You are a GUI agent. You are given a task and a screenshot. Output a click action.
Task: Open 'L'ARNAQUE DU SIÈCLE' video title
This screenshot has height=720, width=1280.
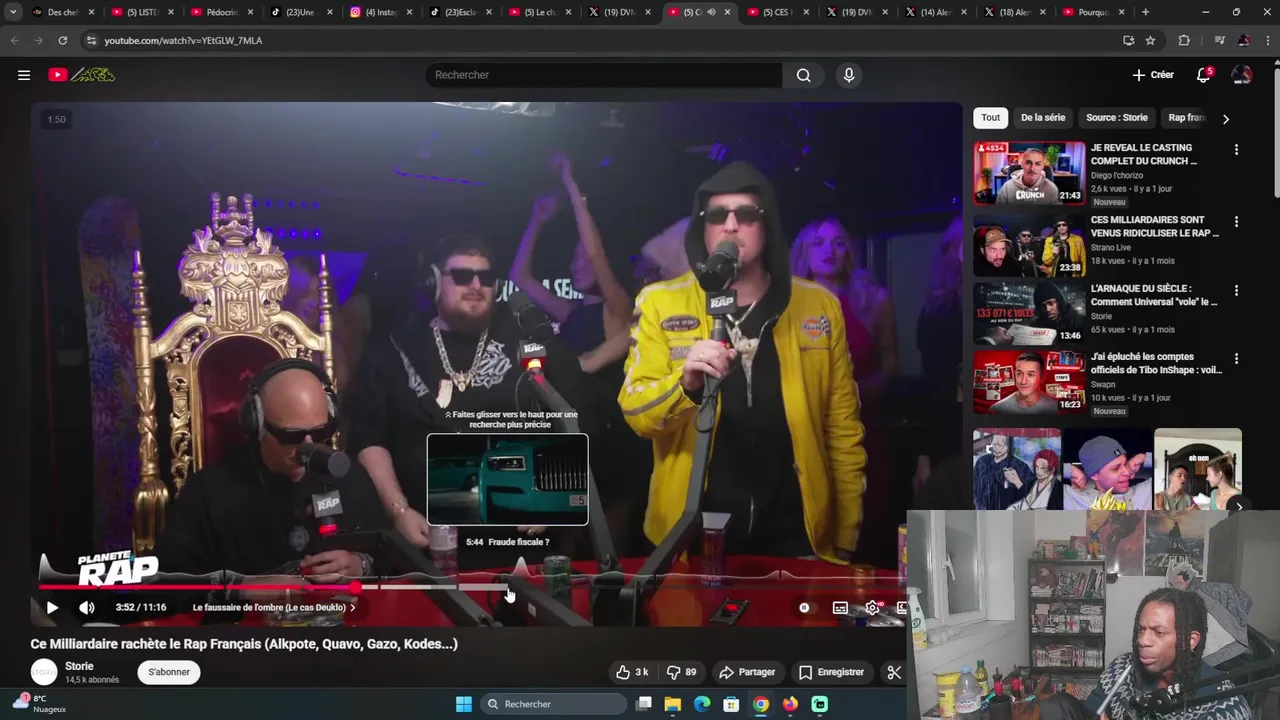[x=1154, y=295]
